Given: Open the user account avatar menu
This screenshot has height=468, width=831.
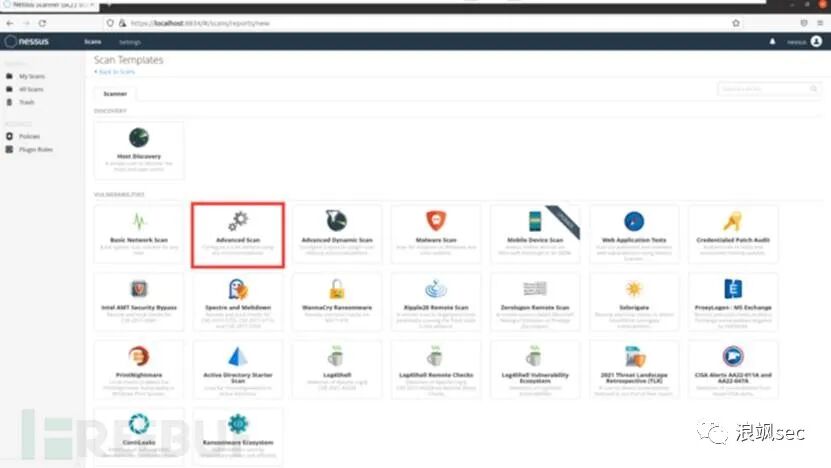Looking at the screenshot, I should (816, 41).
